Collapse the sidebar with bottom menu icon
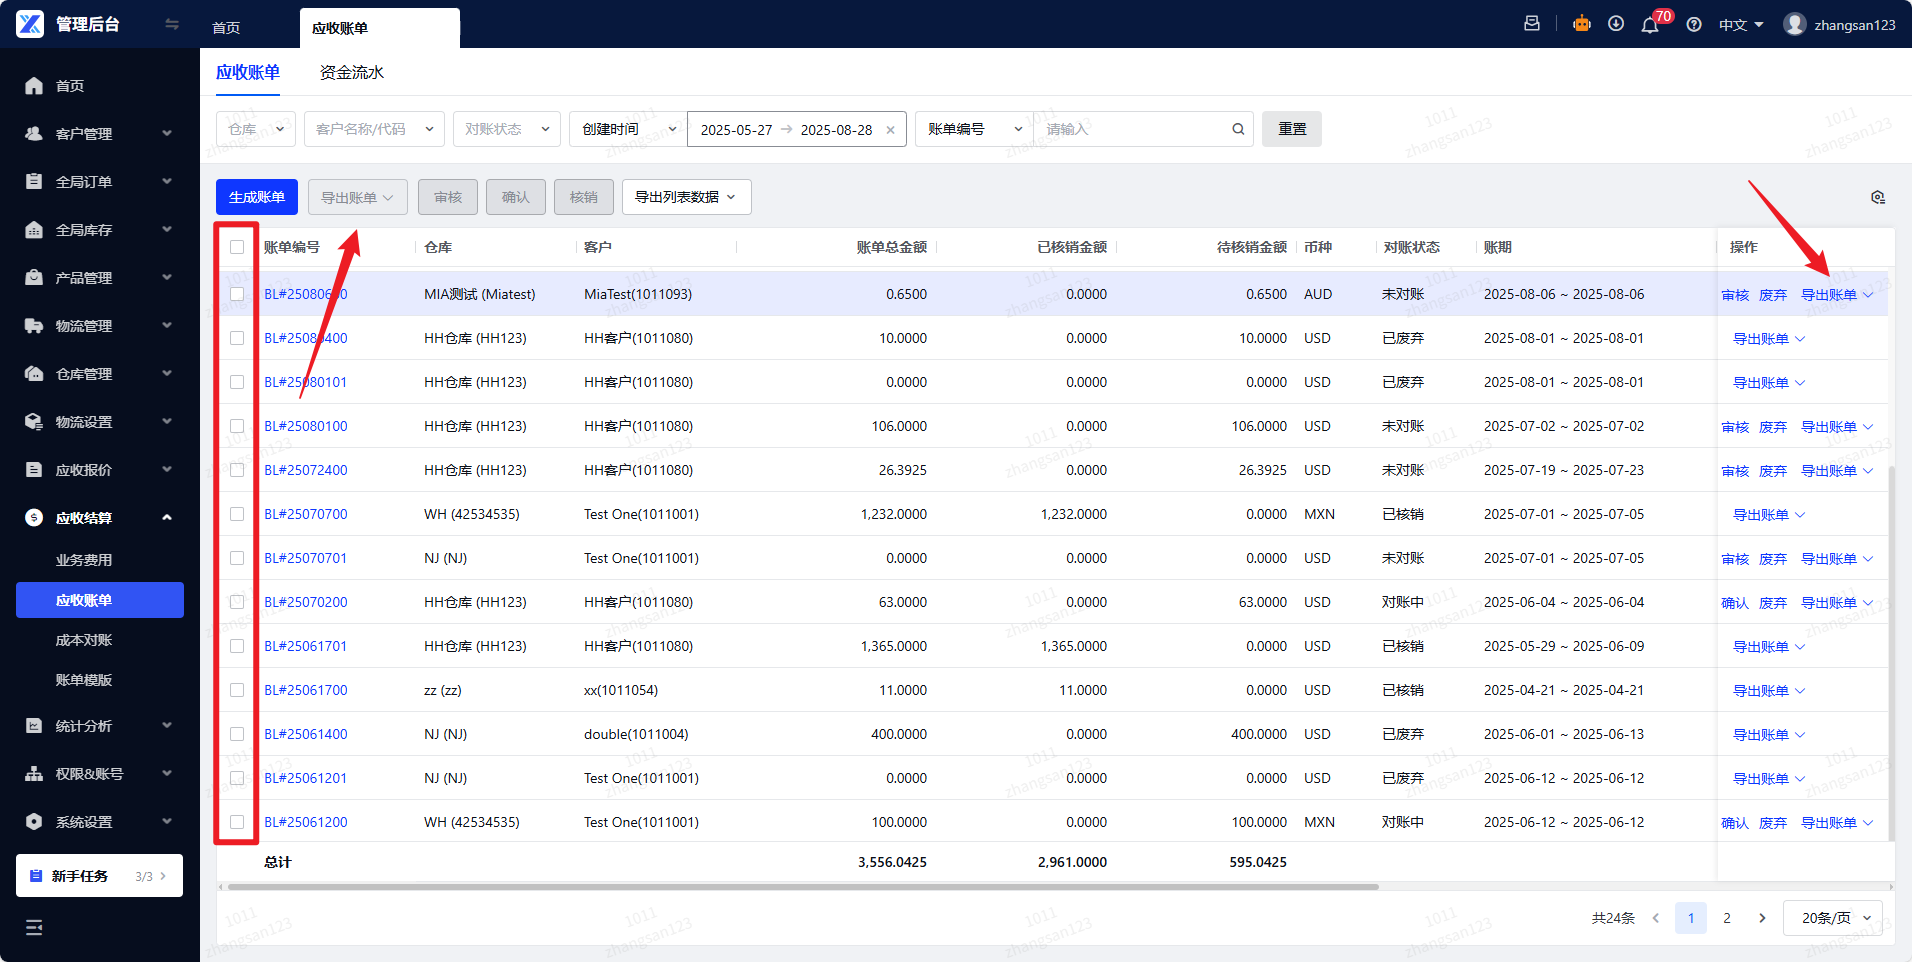This screenshot has width=1912, height=962. [34, 927]
